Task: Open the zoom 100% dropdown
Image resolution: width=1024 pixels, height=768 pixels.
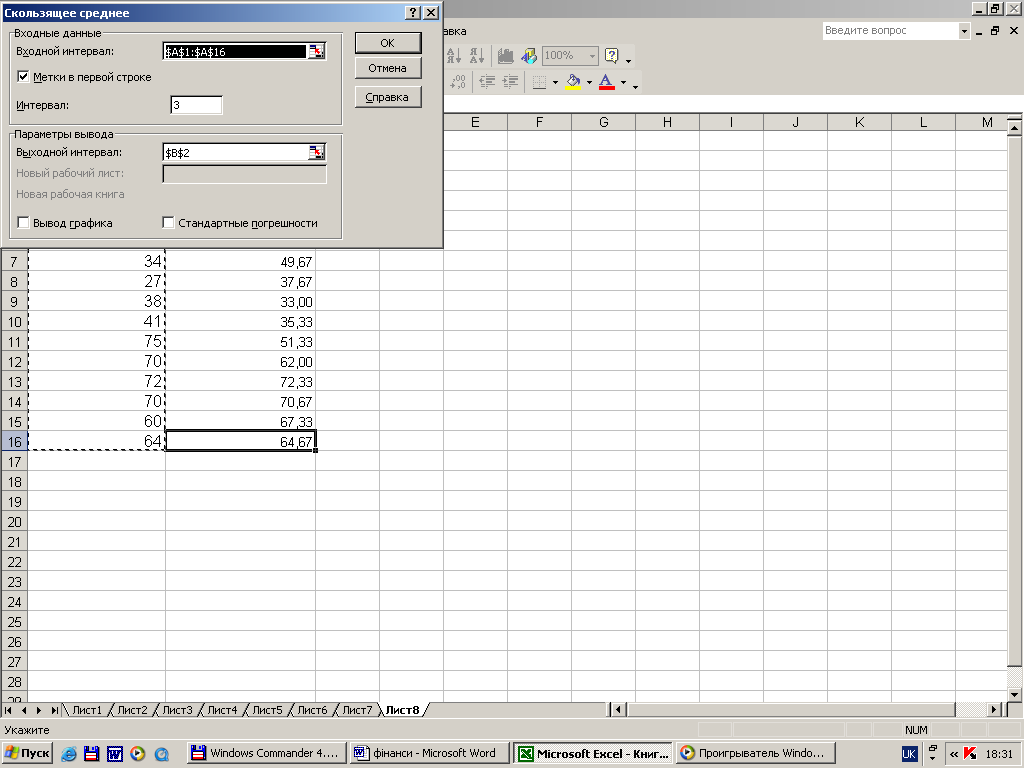Action: [x=592, y=56]
